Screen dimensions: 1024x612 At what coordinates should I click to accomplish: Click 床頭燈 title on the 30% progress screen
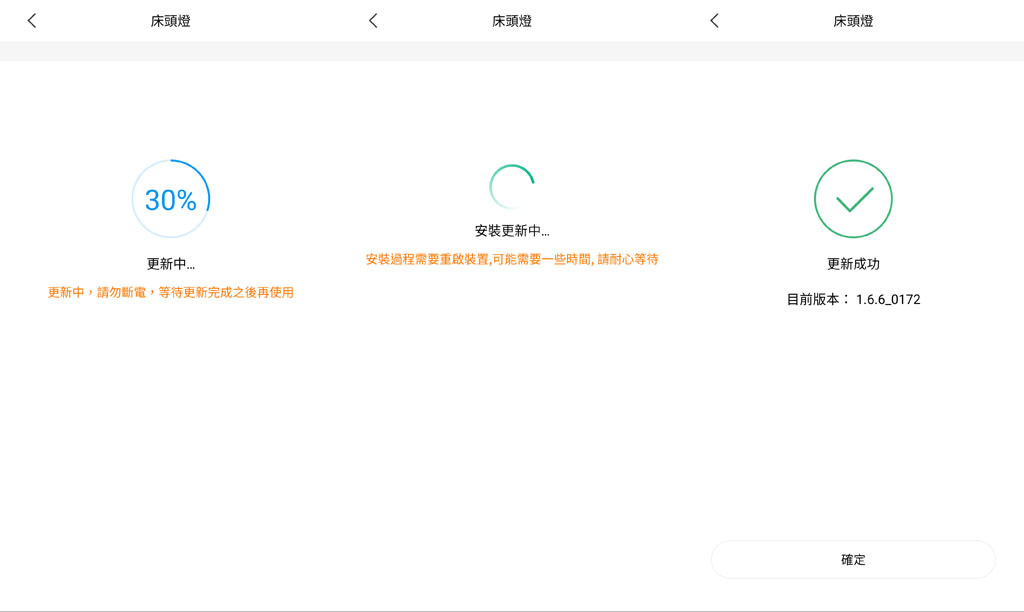[170, 21]
